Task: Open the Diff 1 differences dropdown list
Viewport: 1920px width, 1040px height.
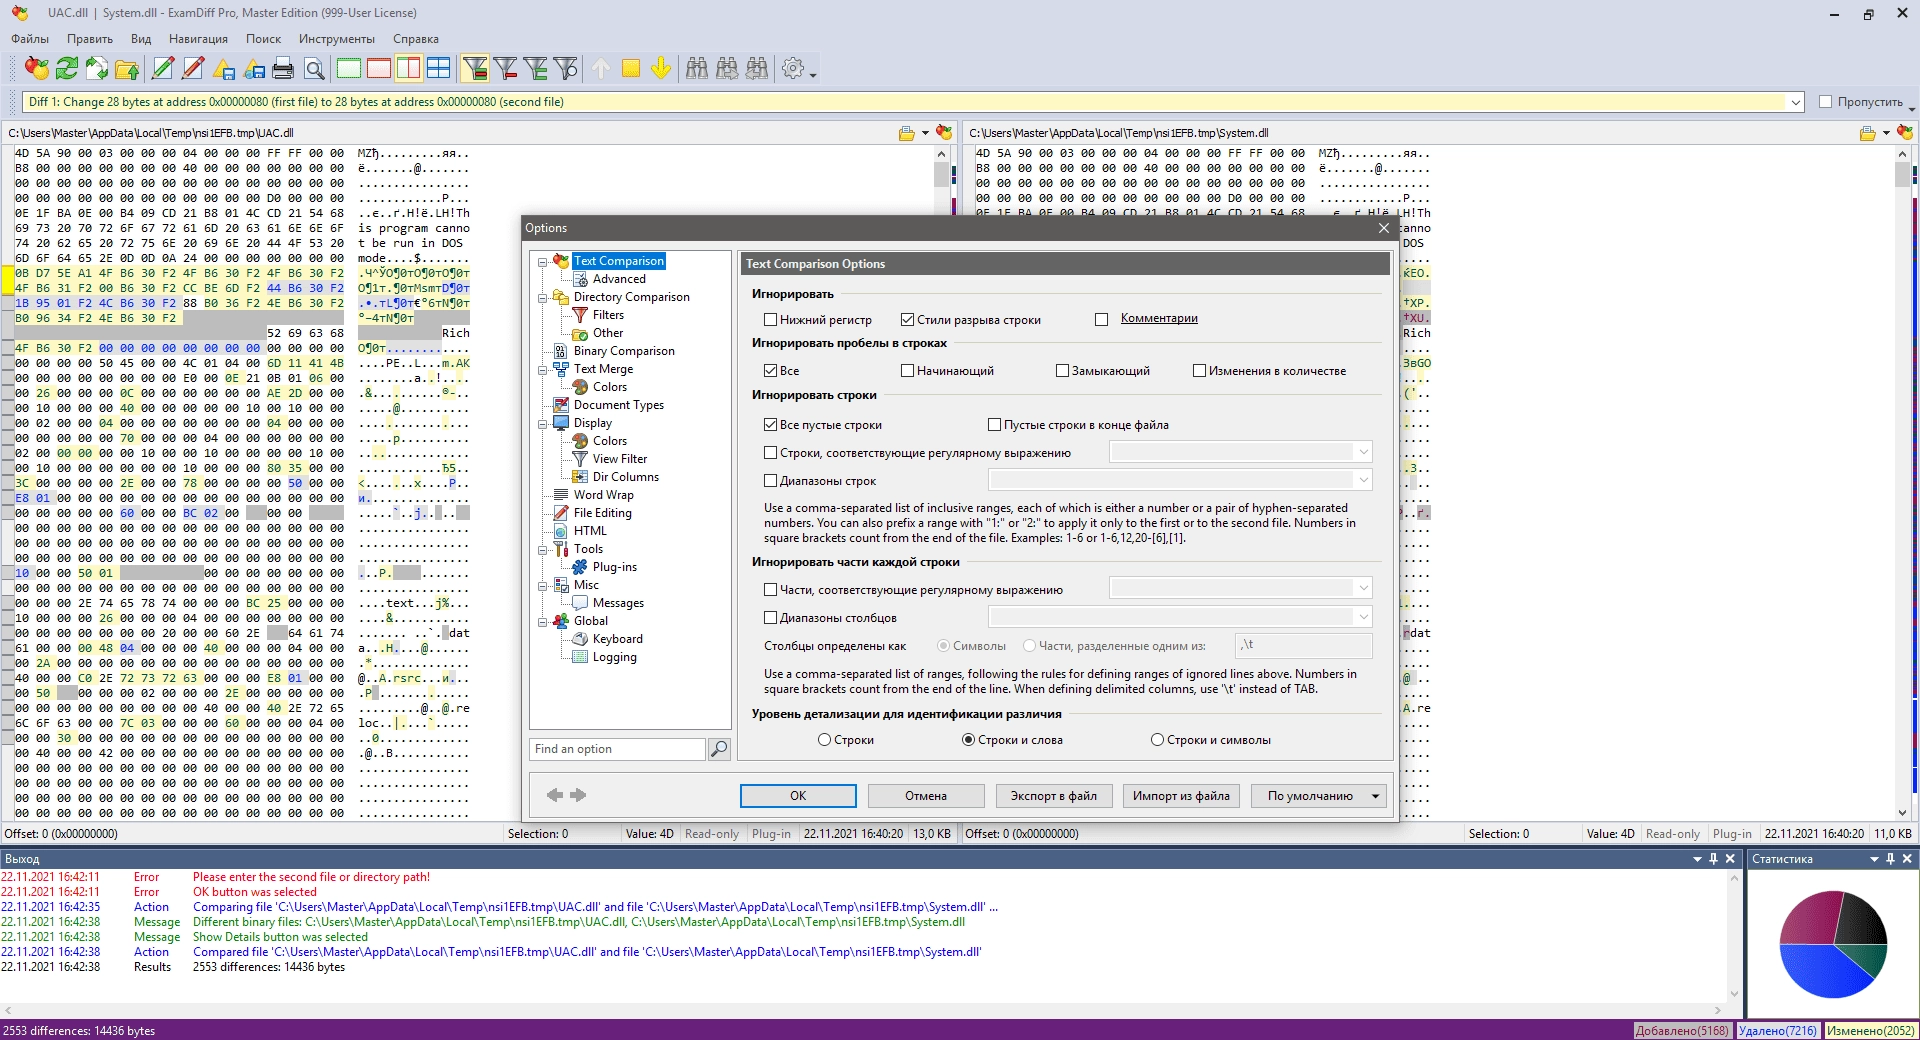Action: tap(1796, 102)
